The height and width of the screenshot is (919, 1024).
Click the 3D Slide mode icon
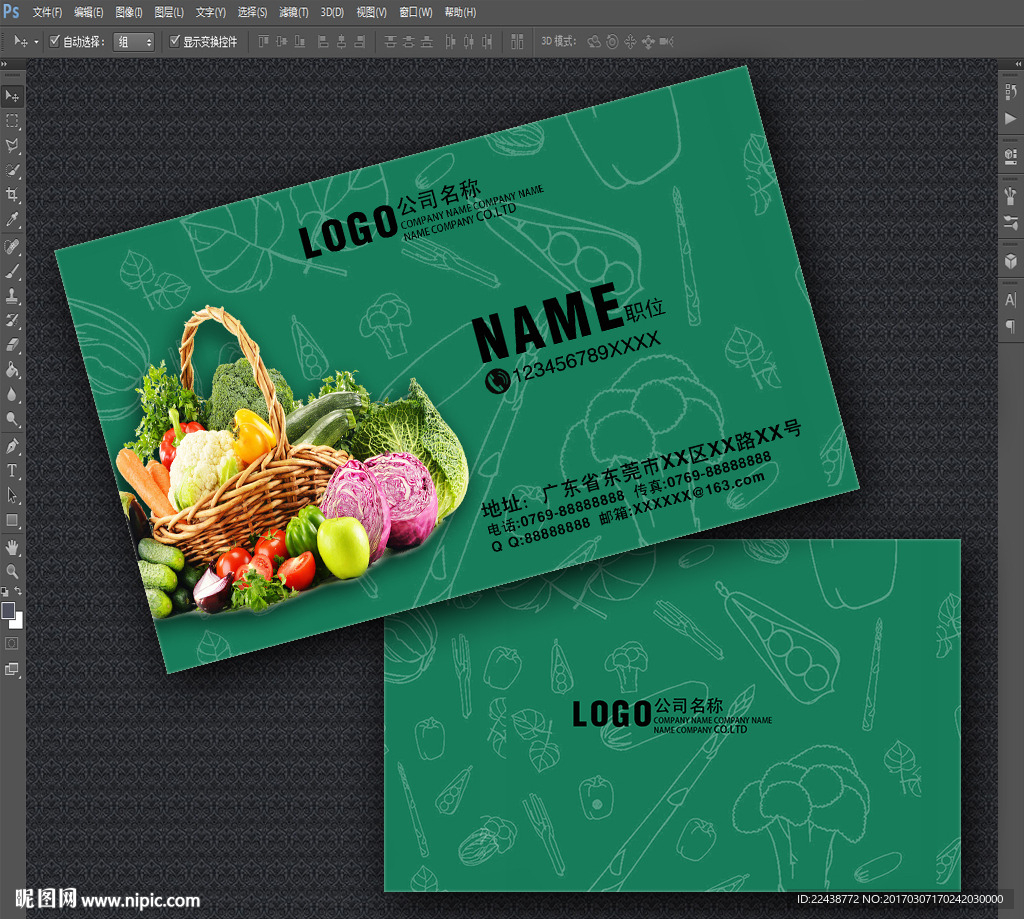[x=648, y=42]
